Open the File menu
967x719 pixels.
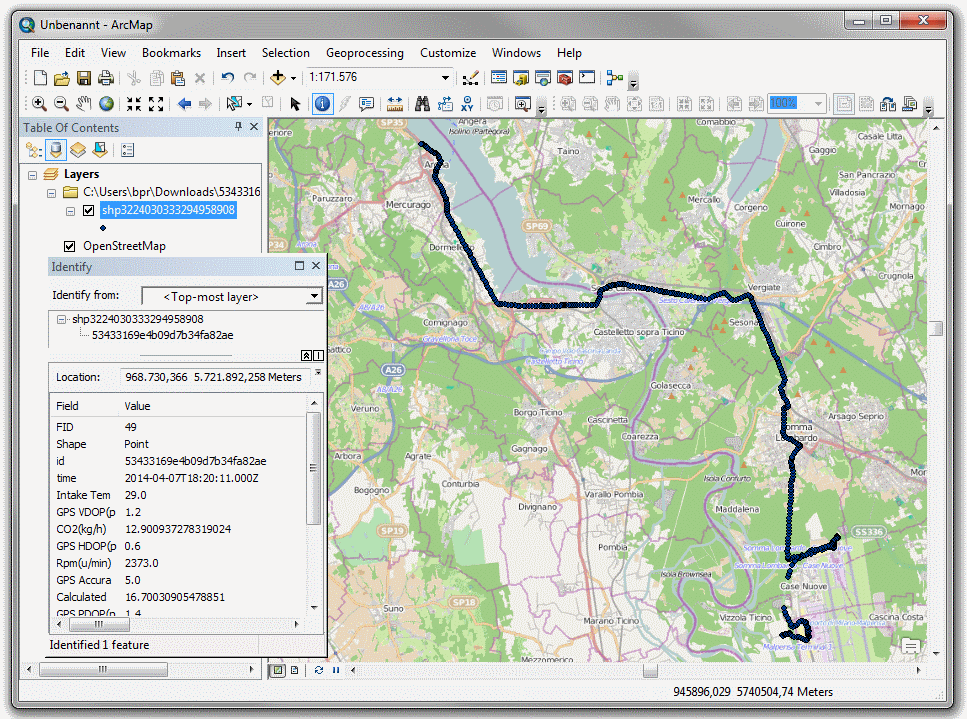40,53
